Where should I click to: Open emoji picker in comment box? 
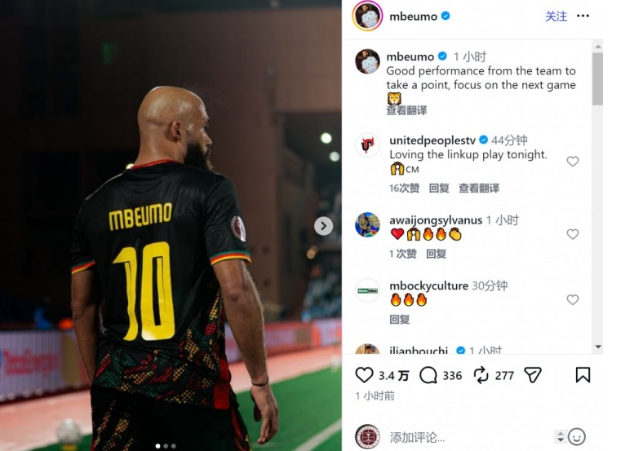(576, 437)
